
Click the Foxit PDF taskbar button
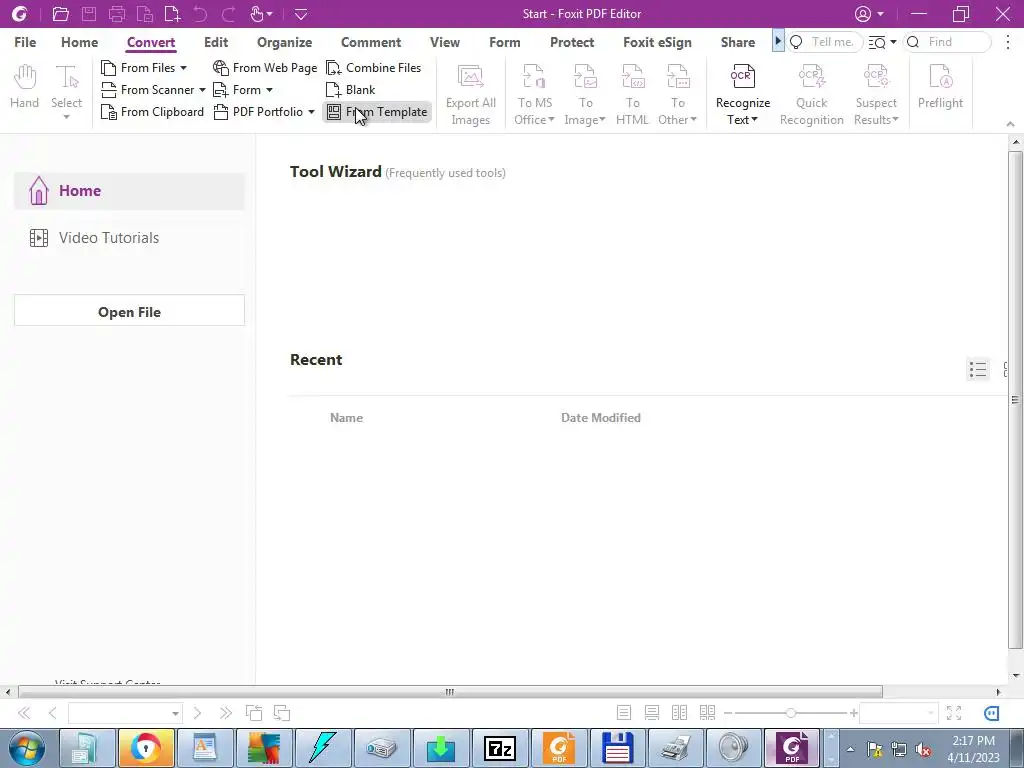click(792, 748)
